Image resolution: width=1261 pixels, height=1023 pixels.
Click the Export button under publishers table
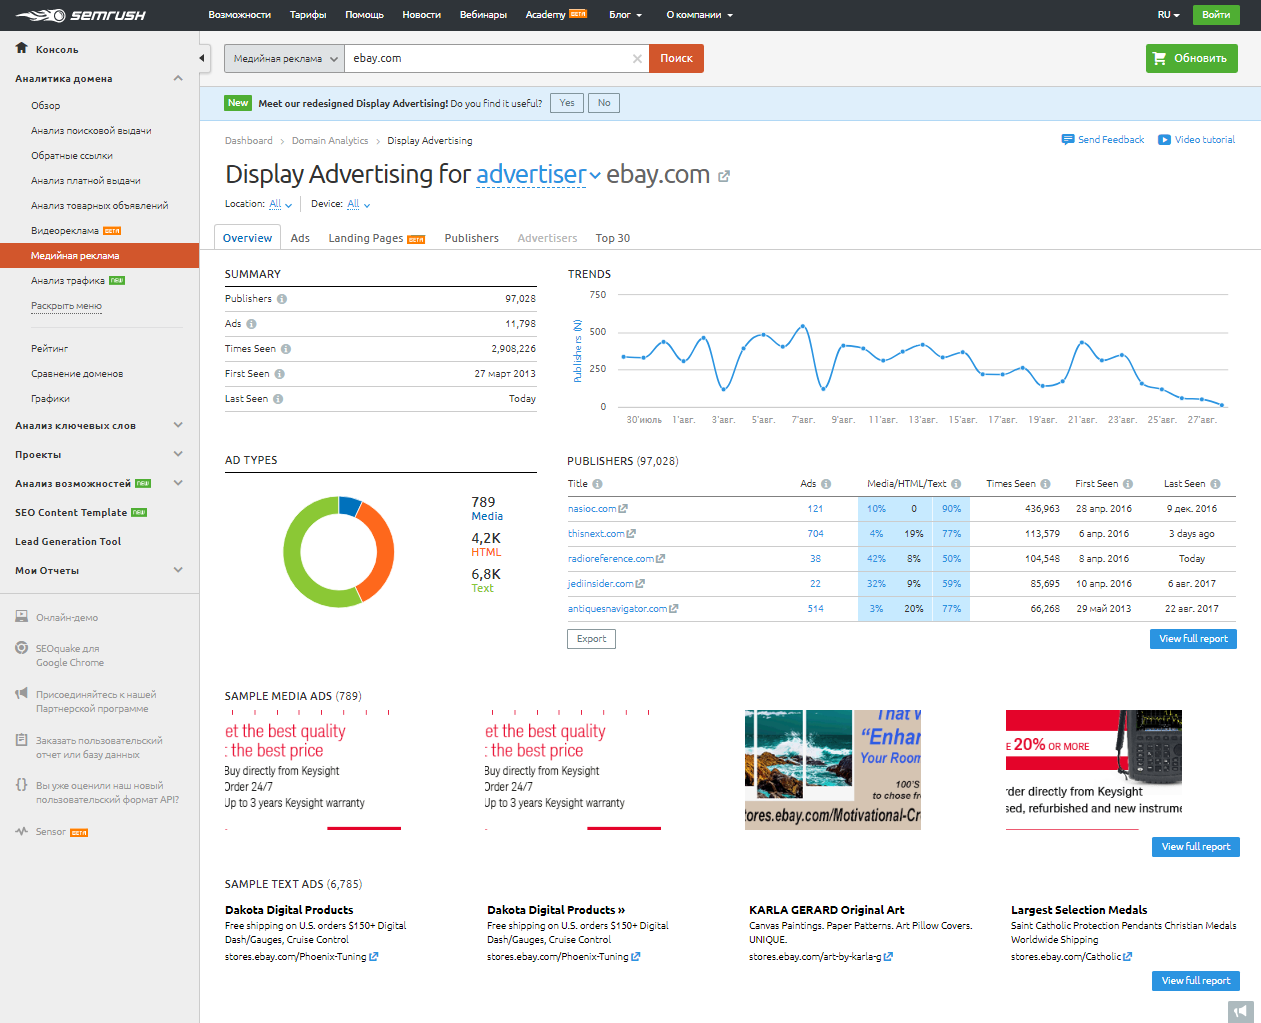pyautogui.click(x=591, y=638)
